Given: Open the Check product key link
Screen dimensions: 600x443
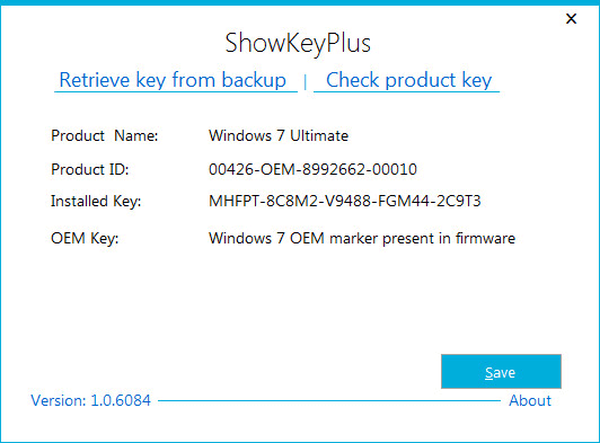Looking at the screenshot, I should coord(409,80).
